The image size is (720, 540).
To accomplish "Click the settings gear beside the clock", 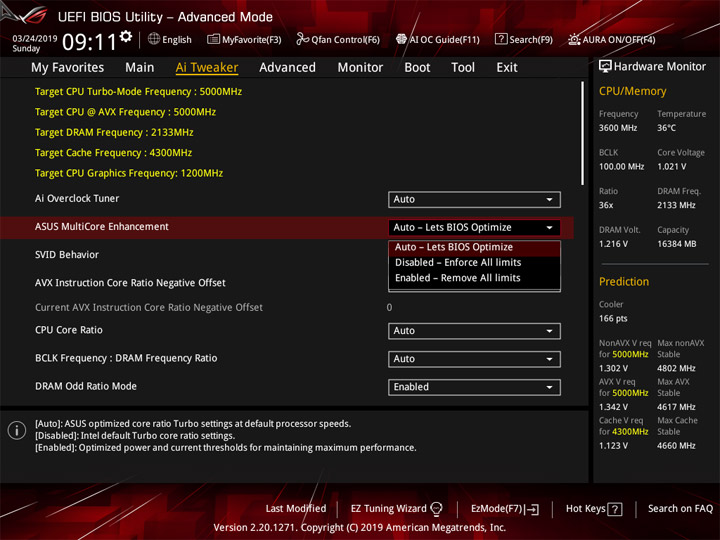I will coord(126,36).
